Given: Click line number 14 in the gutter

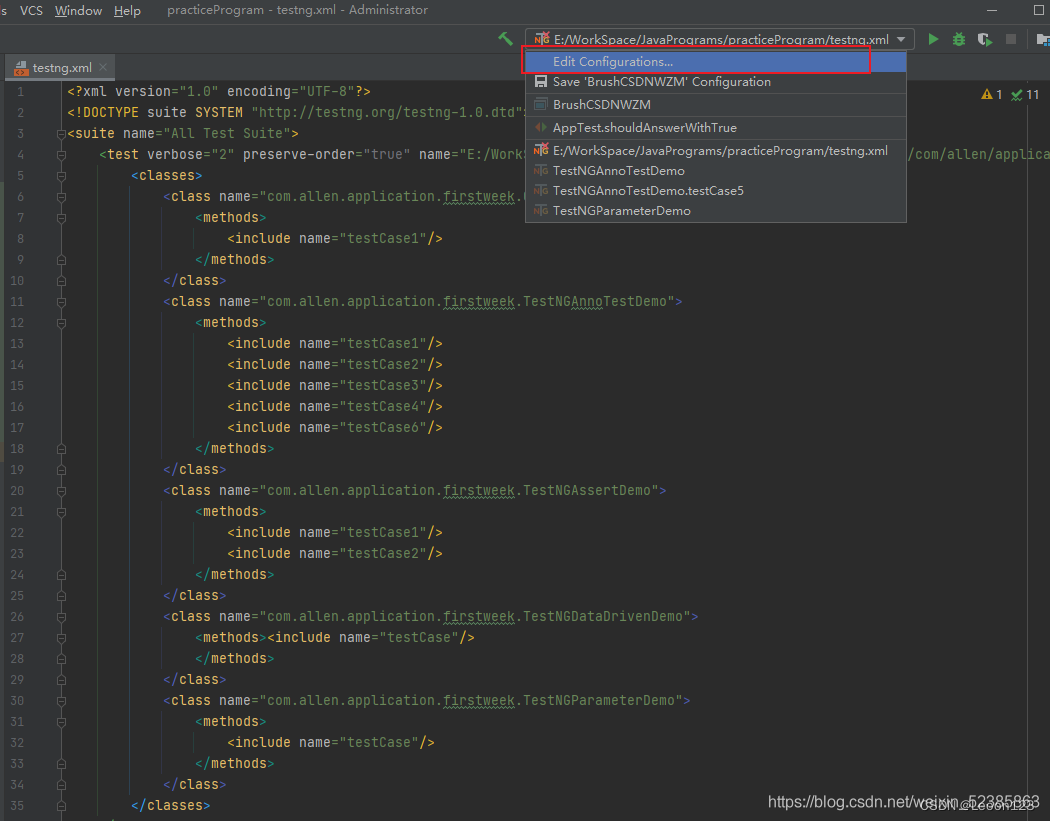Looking at the screenshot, I should pos(17,364).
